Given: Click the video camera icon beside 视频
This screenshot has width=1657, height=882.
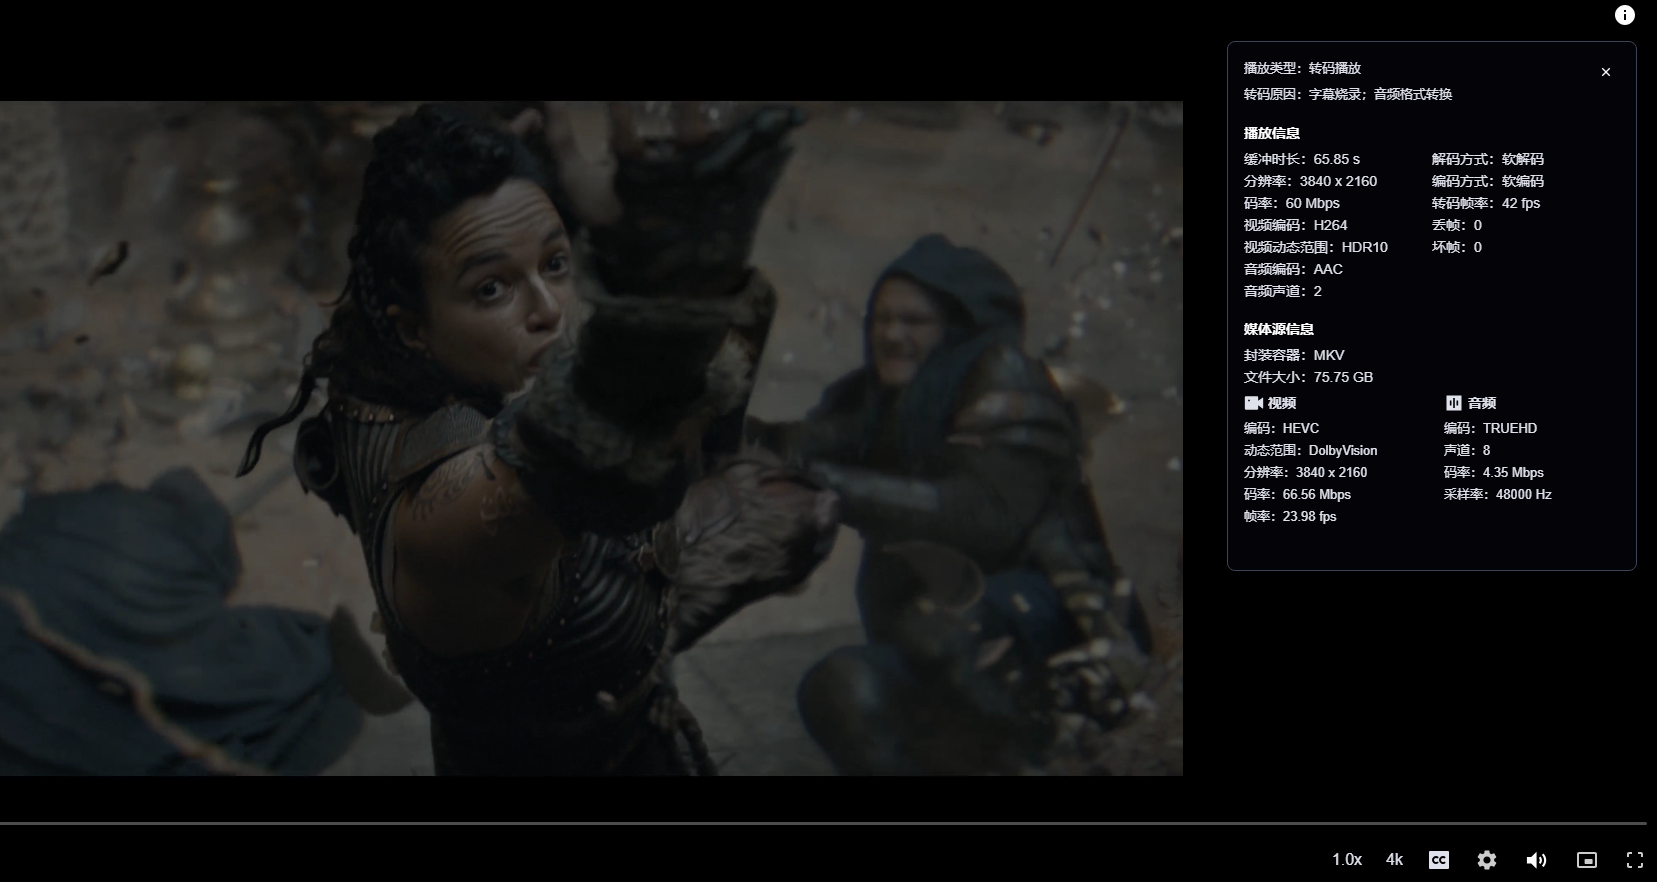Looking at the screenshot, I should click(x=1253, y=403).
